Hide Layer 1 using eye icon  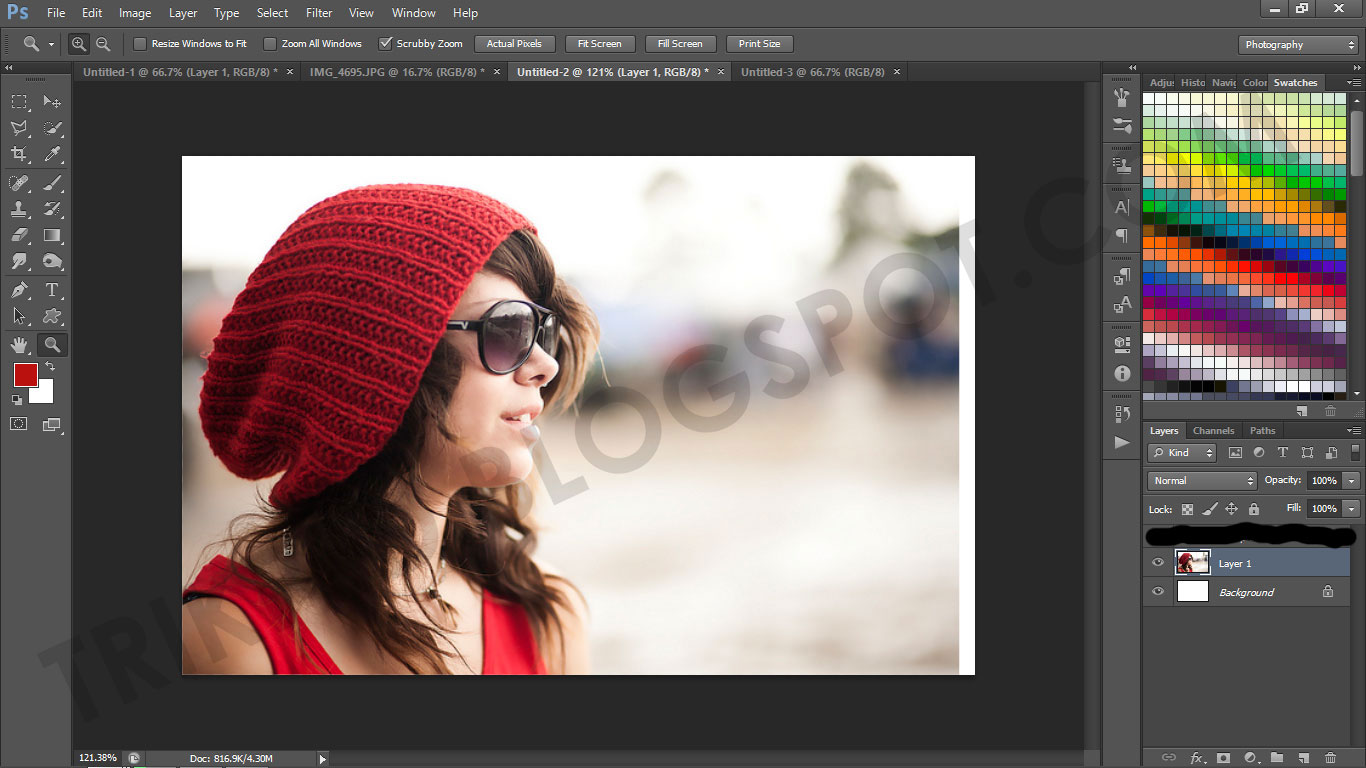tap(1158, 563)
